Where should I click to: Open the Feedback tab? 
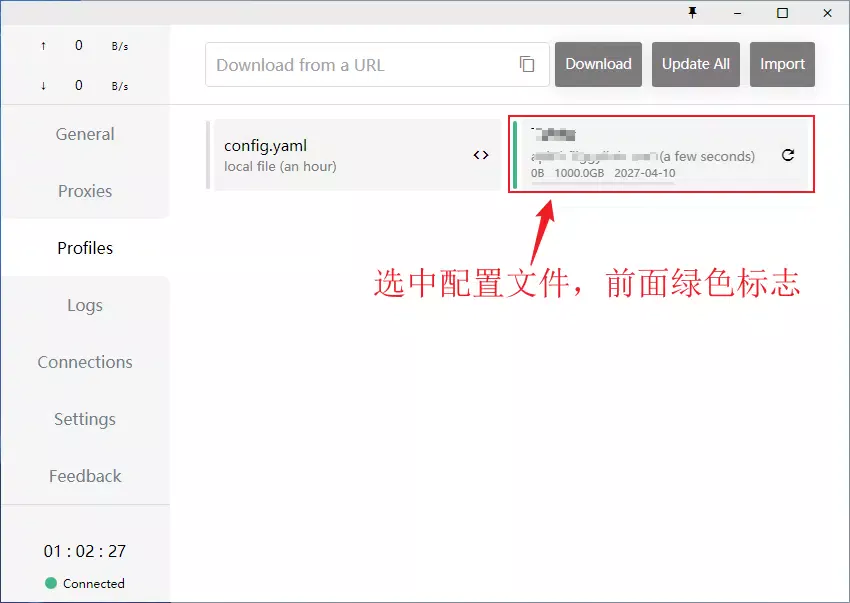(x=85, y=476)
